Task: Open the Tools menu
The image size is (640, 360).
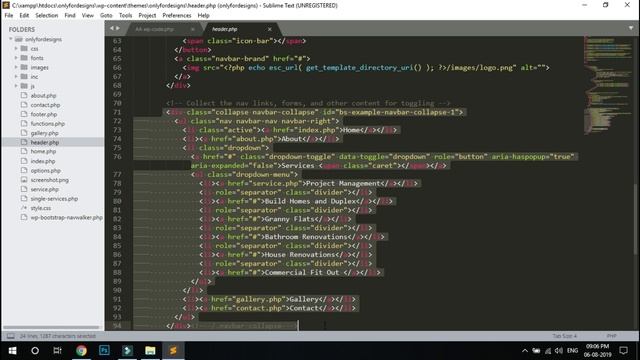Action: point(125,16)
